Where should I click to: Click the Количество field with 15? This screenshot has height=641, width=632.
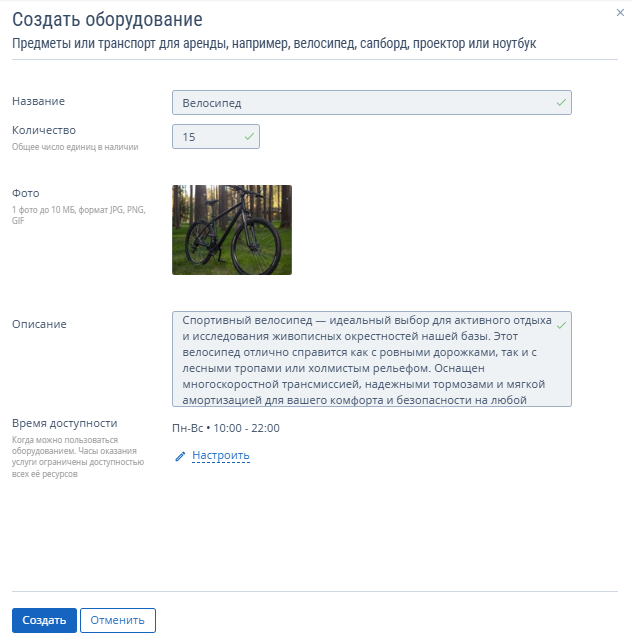[216, 137]
